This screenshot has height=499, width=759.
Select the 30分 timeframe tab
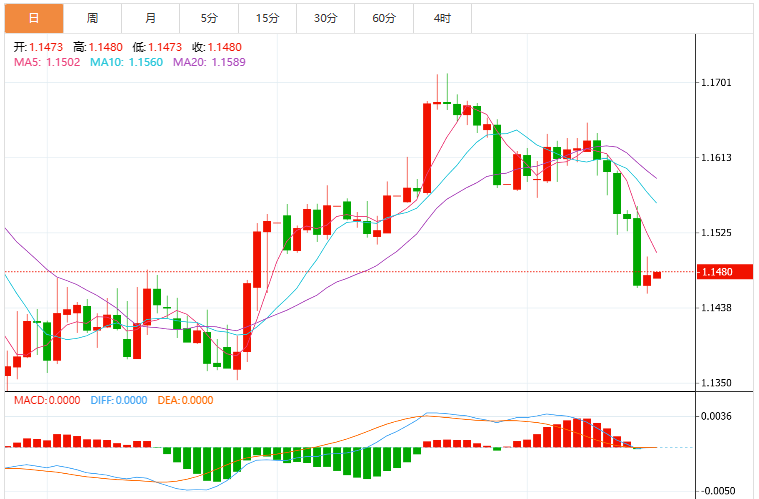pos(326,18)
